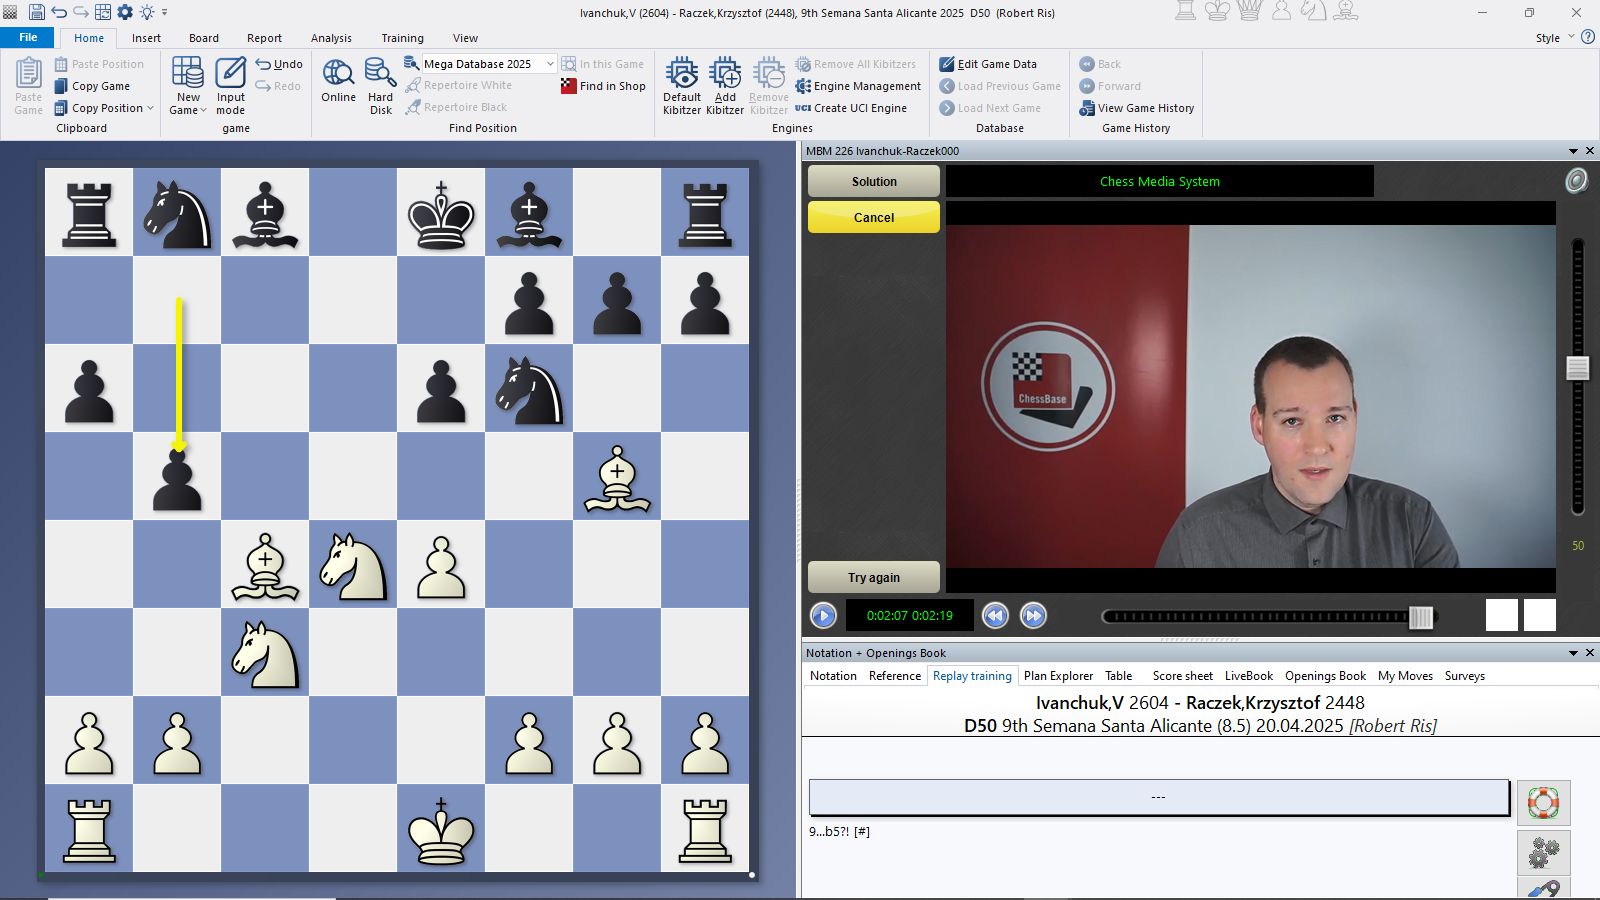Fast forward the video
Image resolution: width=1600 pixels, height=900 pixels.
coord(1033,616)
